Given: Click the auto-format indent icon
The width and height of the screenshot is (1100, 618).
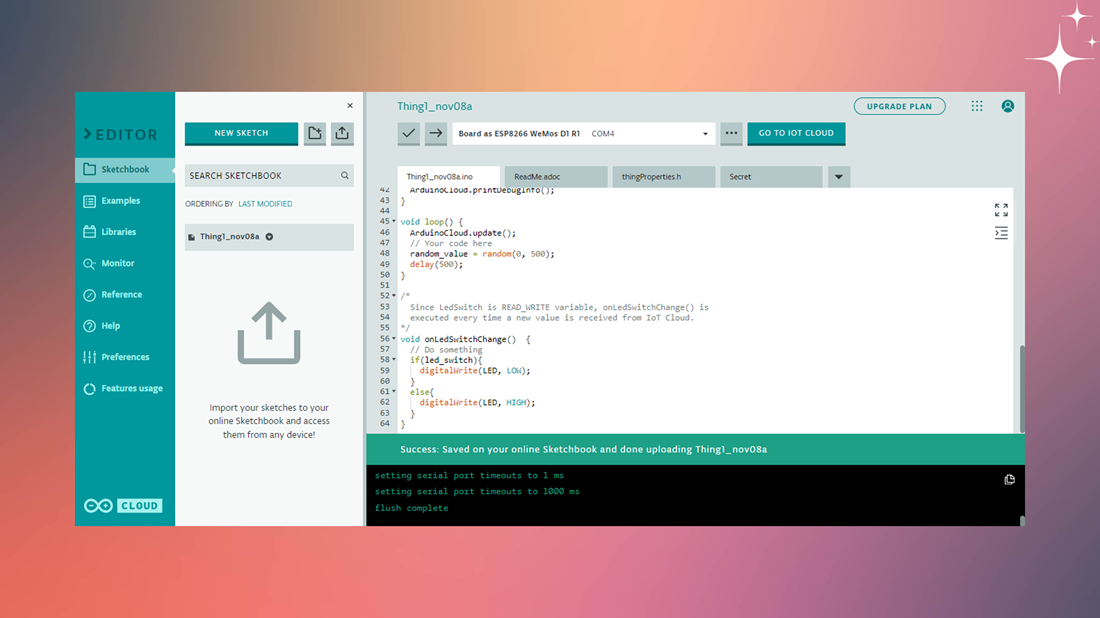Looking at the screenshot, I should point(1001,233).
